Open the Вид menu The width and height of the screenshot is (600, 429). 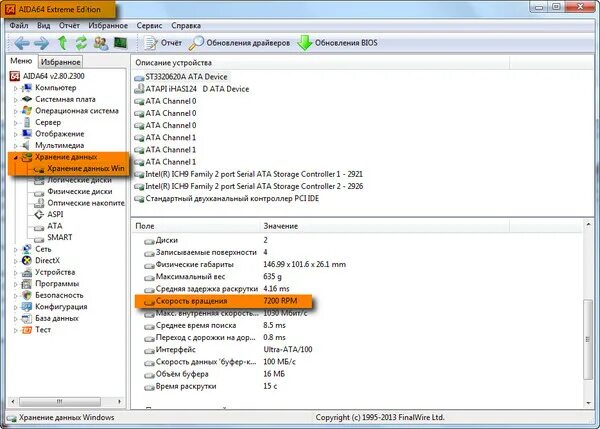coord(44,26)
